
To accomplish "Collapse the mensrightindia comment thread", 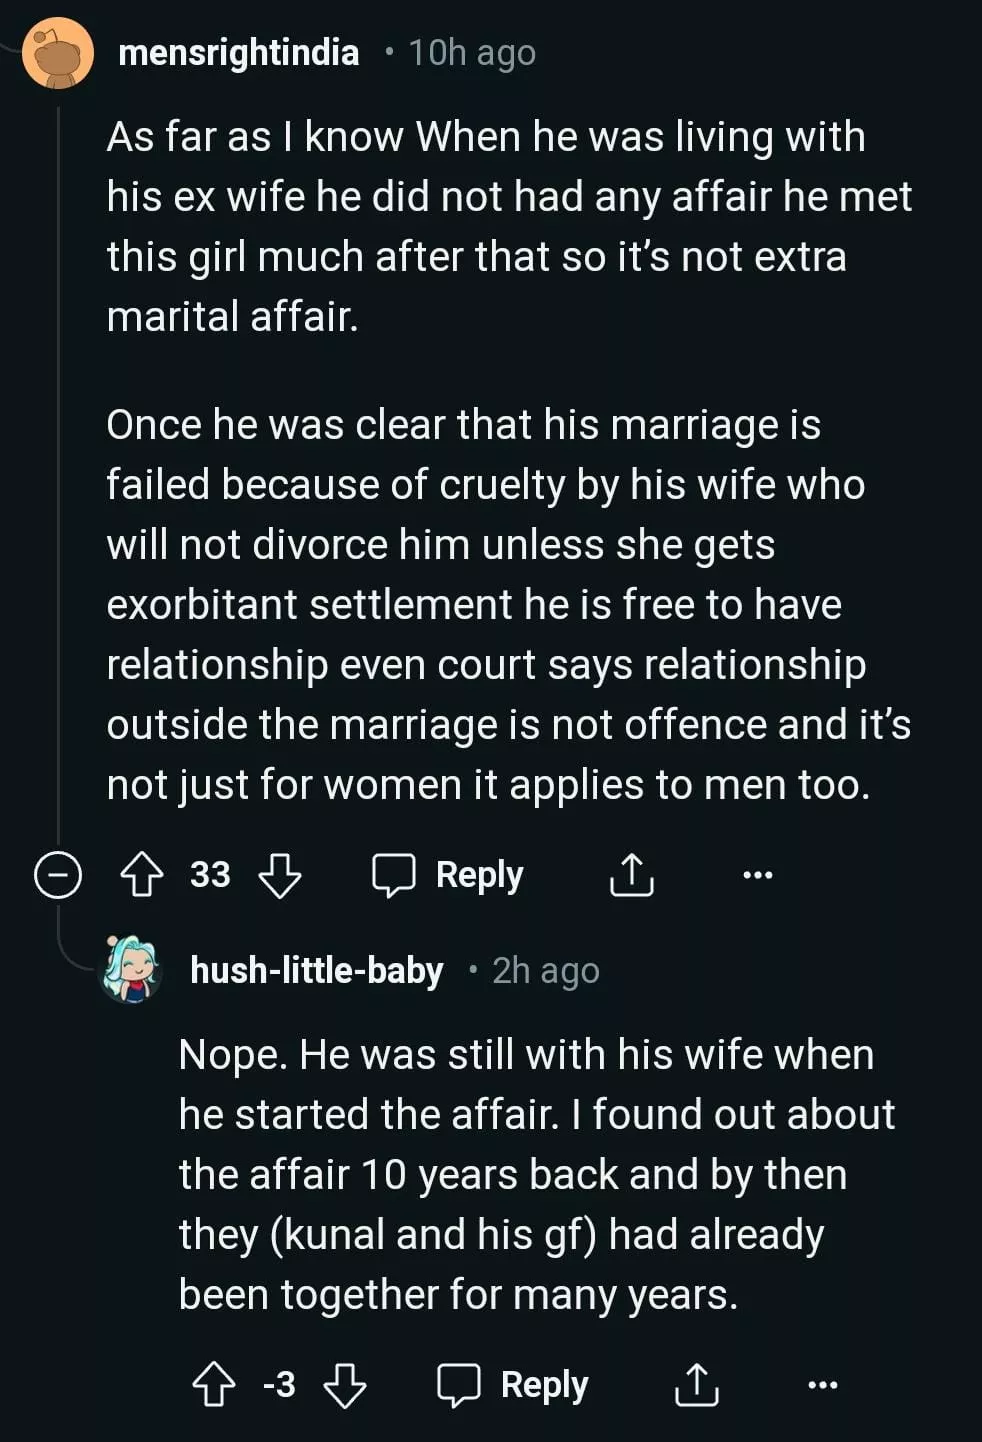I will [x=58, y=875].
